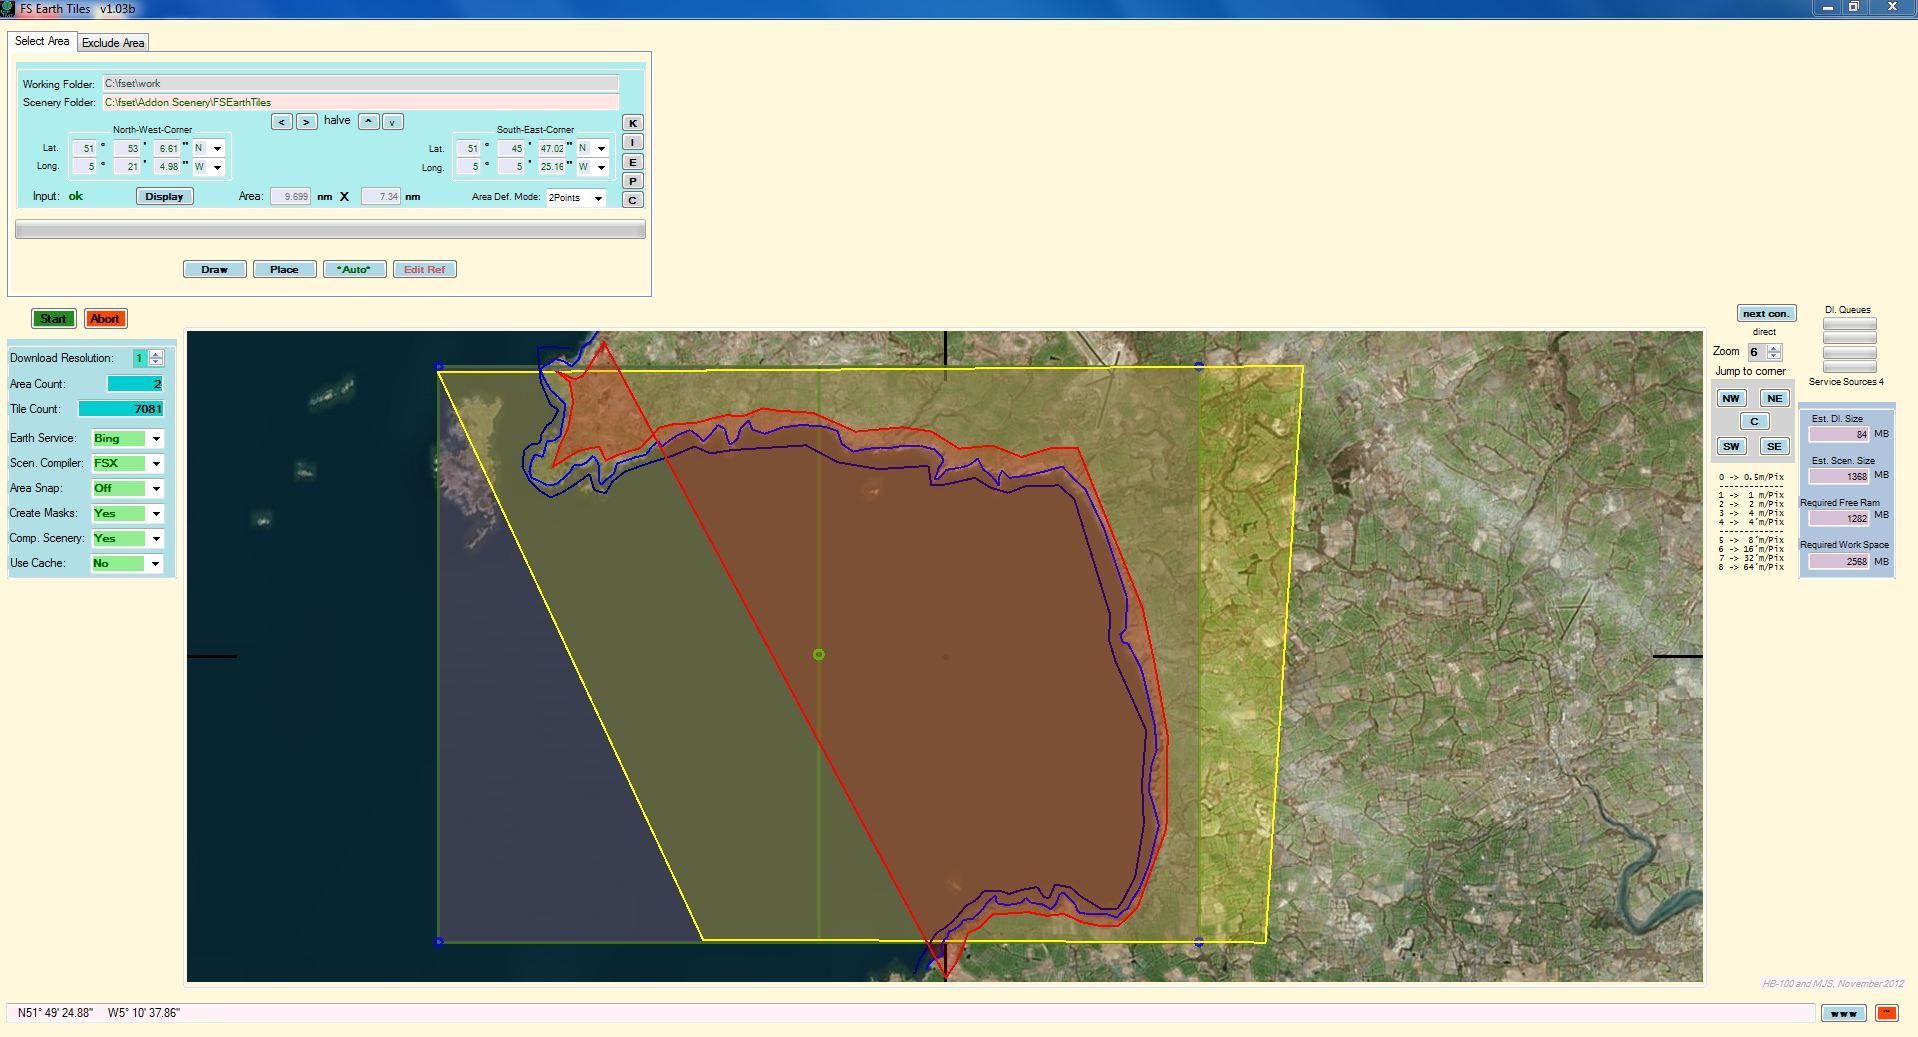Click the next con. button
This screenshot has width=1918, height=1037.
pos(1766,314)
